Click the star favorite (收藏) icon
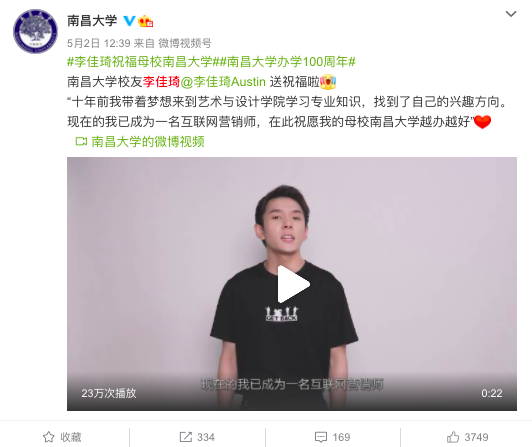 pos(49,437)
